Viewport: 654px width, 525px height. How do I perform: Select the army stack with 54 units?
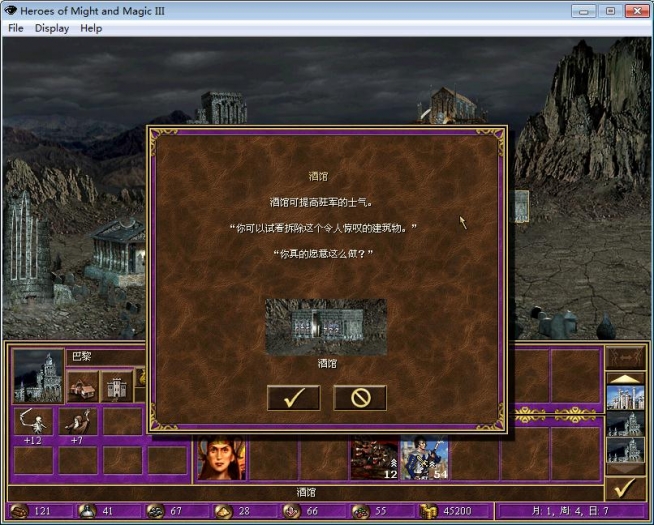coord(425,459)
